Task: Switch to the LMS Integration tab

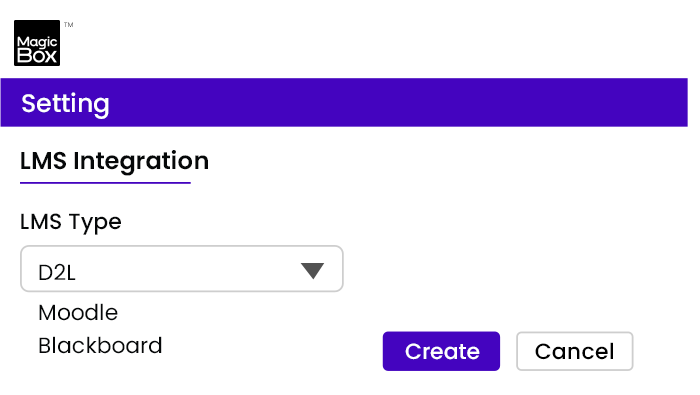Action: point(114,161)
